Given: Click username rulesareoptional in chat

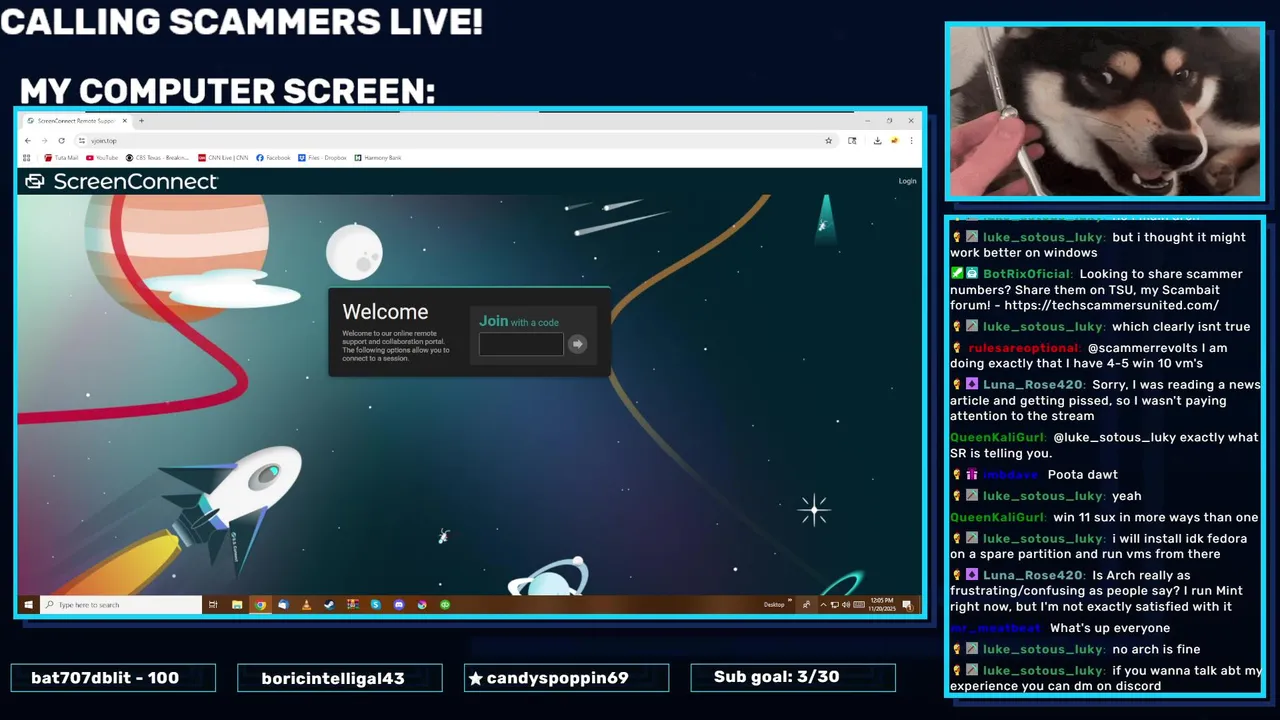Looking at the screenshot, I should (x=1025, y=348).
